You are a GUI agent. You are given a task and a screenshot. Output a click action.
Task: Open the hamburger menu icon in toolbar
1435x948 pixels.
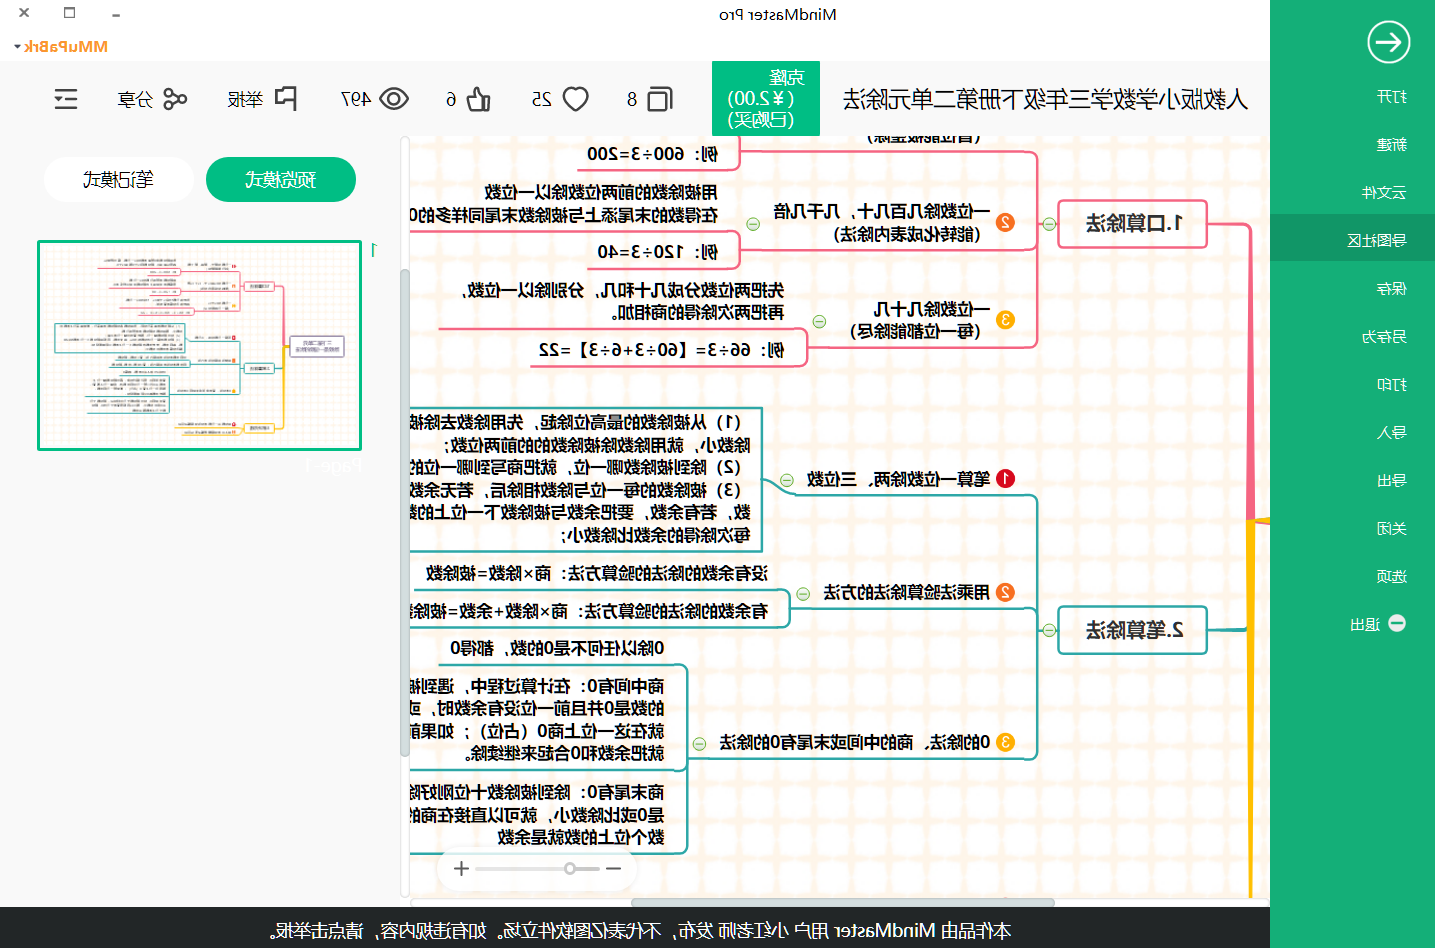(66, 98)
